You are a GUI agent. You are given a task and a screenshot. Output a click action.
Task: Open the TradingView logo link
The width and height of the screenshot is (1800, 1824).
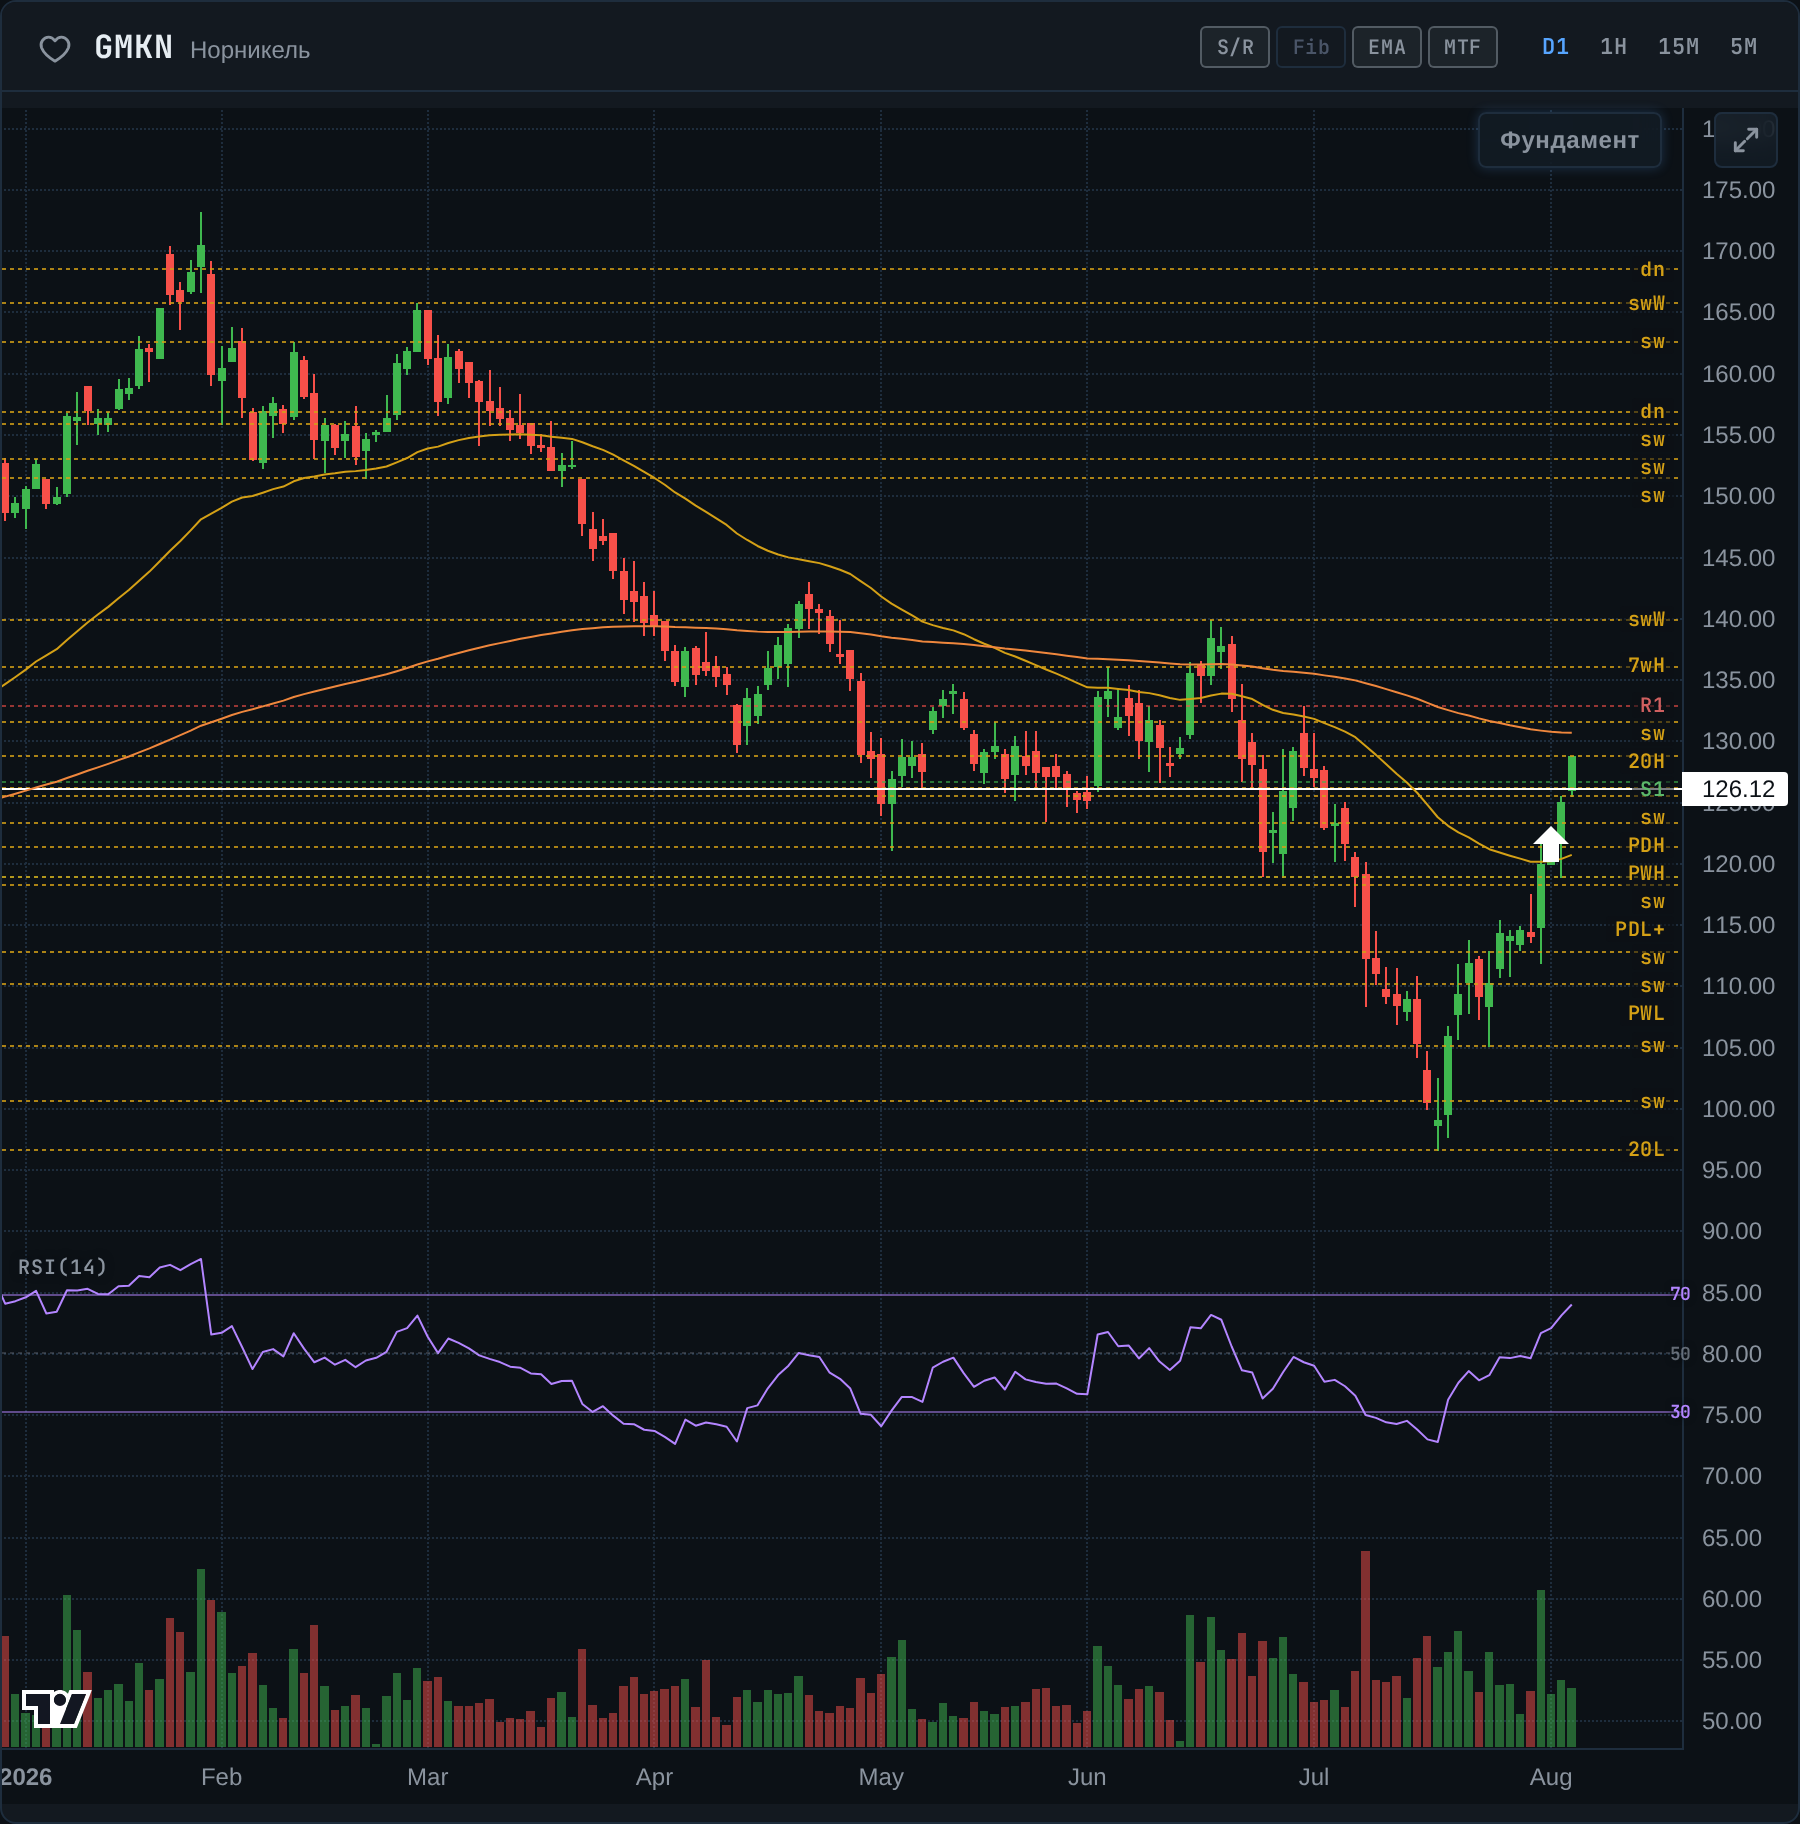(56, 1708)
